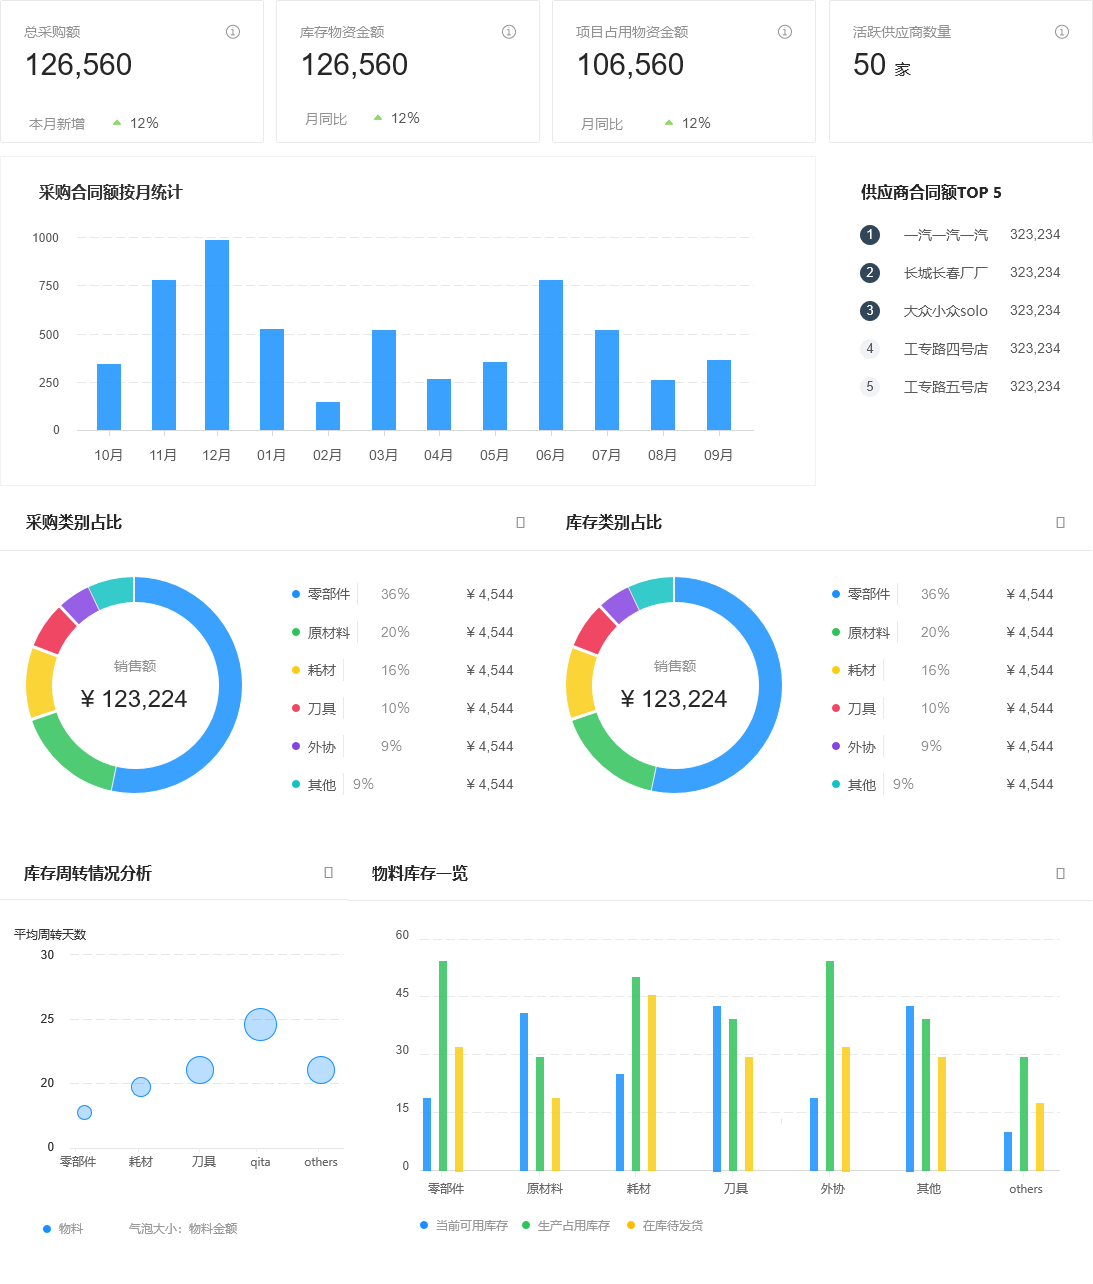Click the 20% value in 库存类别占比 legend
The height and width of the screenshot is (1284, 1093).
pos(935,632)
